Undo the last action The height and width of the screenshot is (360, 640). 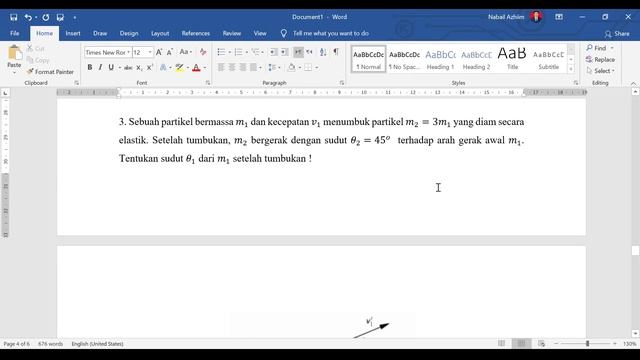coord(28,17)
